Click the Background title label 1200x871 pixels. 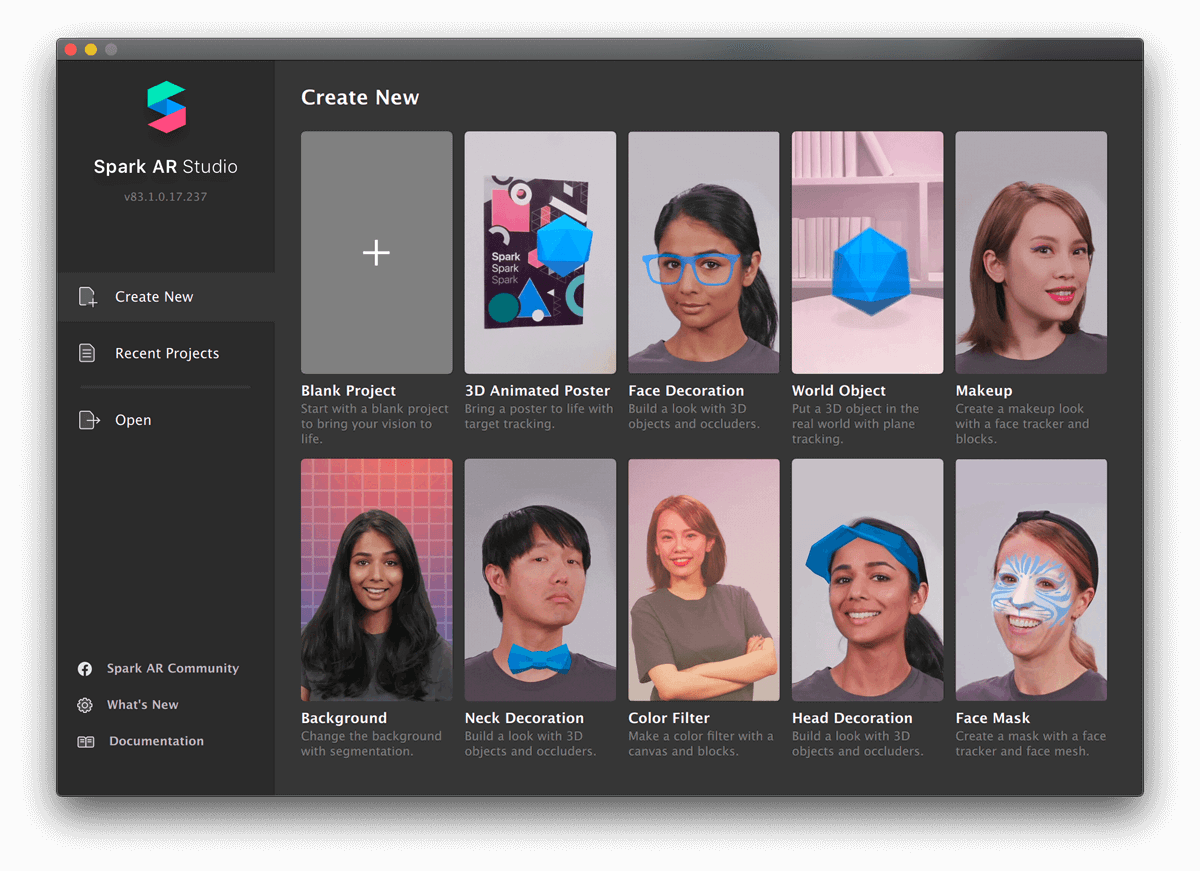pyautogui.click(x=344, y=718)
